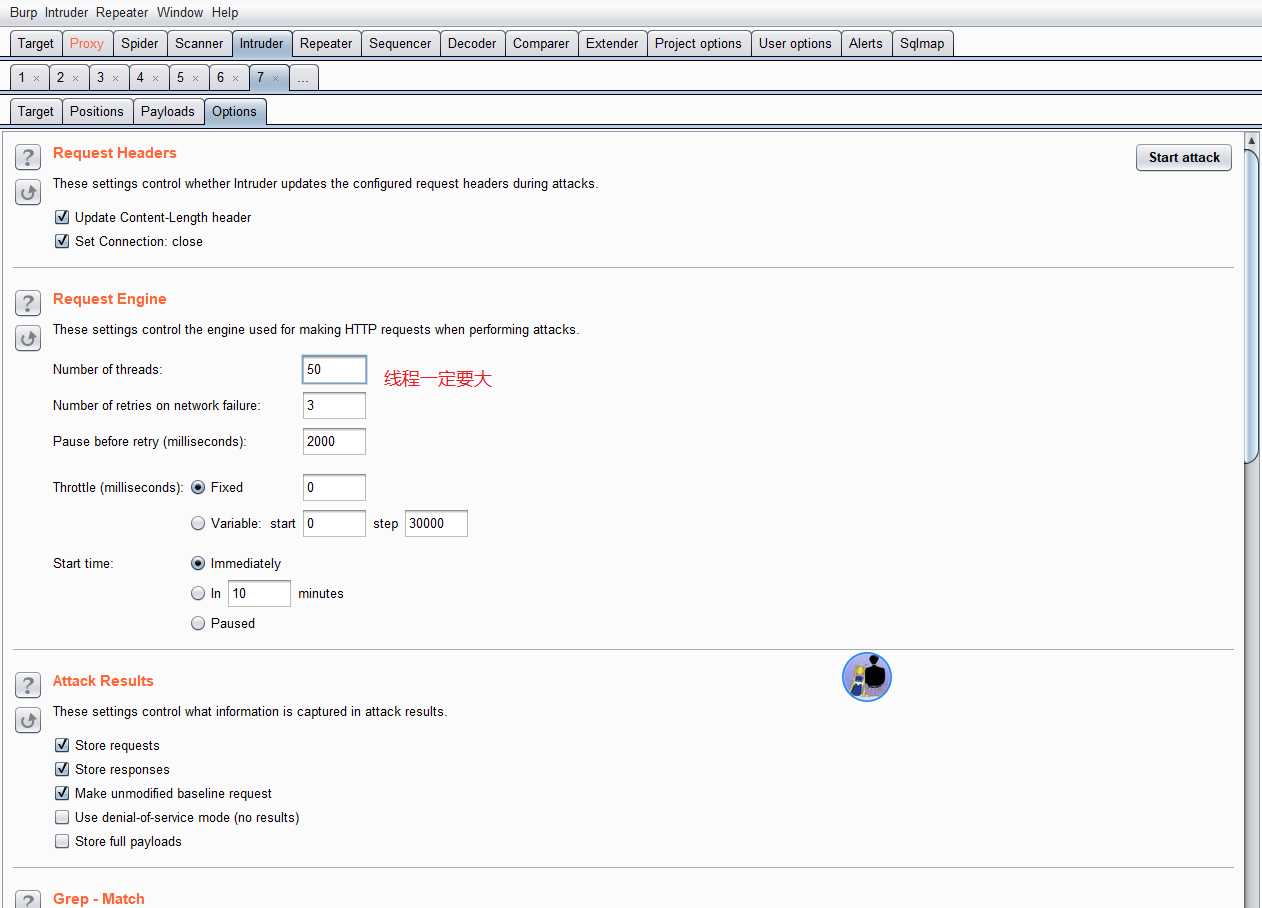Switch to the Comparer tool tab

(541, 43)
